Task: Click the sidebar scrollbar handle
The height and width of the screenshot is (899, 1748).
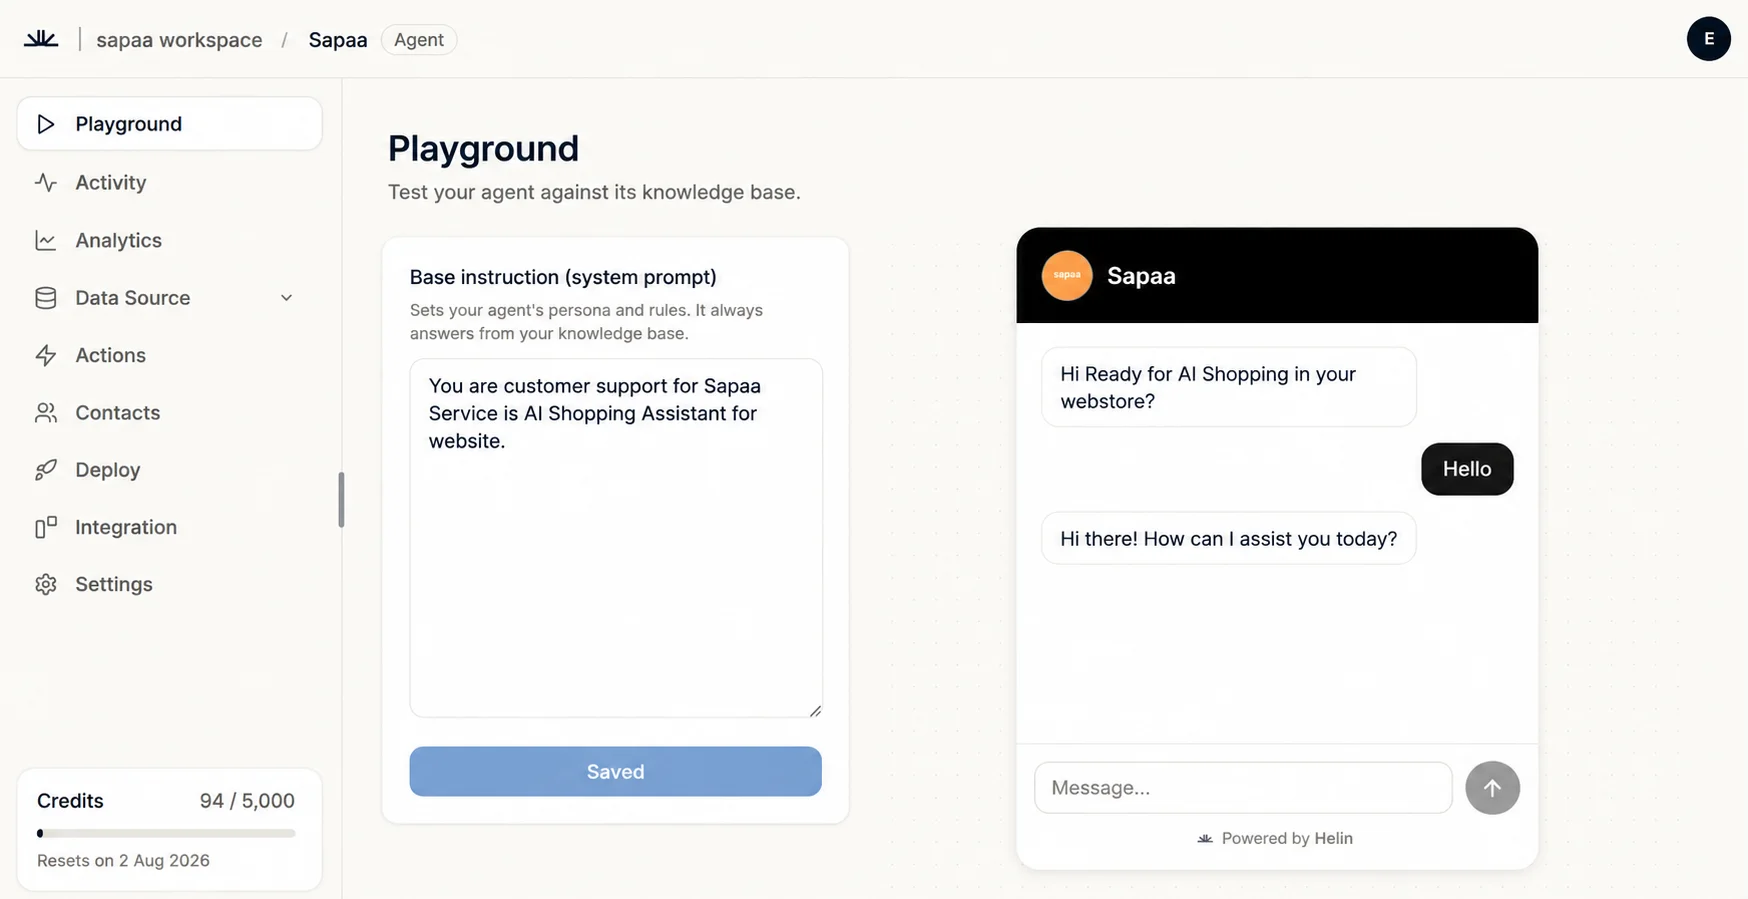Action: (x=341, y=500)
